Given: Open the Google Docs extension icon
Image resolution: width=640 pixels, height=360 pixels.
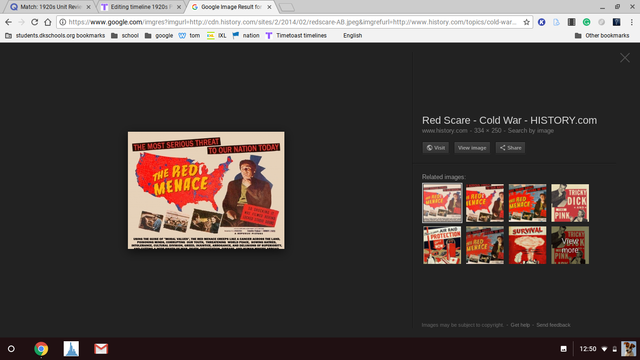Looking at the screenshot, I should tap(556, 22).
